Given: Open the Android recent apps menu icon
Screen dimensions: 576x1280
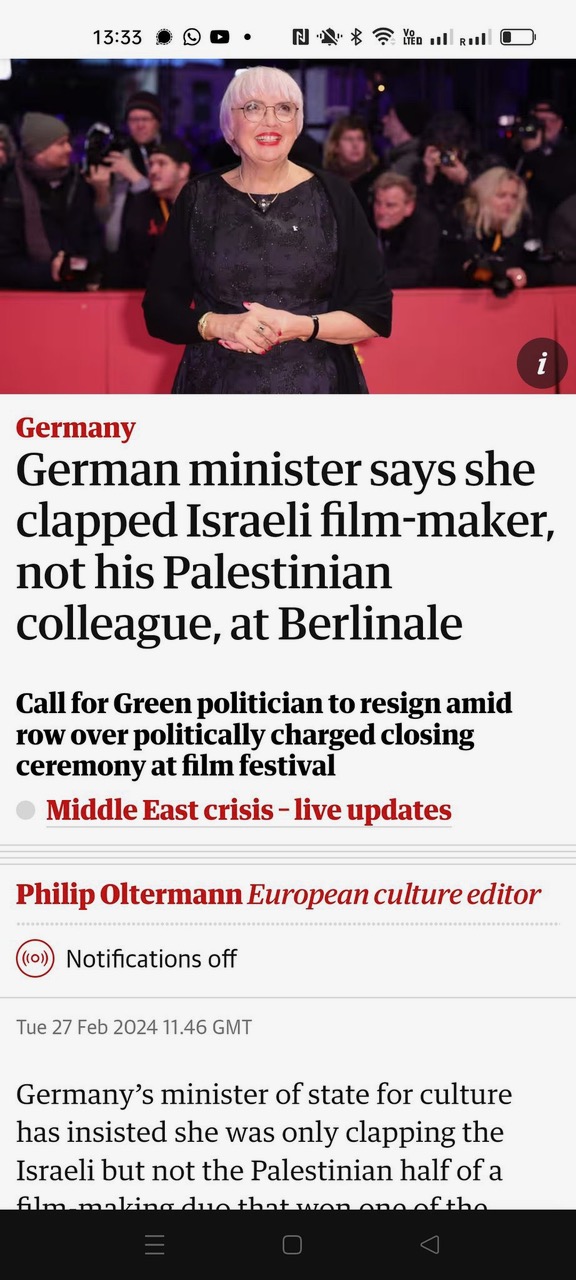Looking at the screenshot, I should [155, 1244].
